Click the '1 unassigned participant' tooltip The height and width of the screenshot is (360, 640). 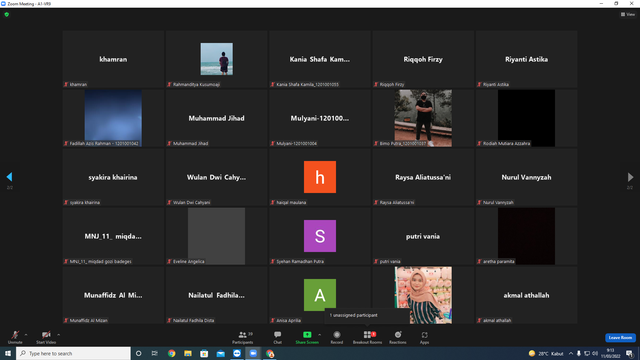coord(367,315)
